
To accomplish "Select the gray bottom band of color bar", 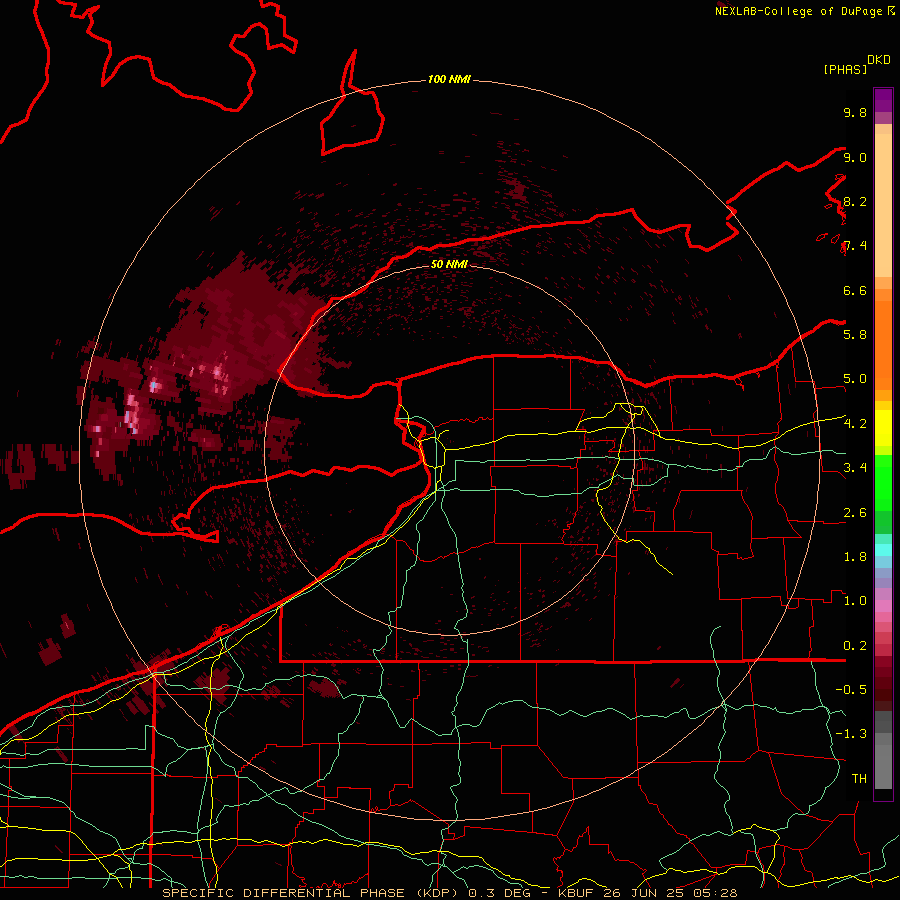I will (883, 750).
